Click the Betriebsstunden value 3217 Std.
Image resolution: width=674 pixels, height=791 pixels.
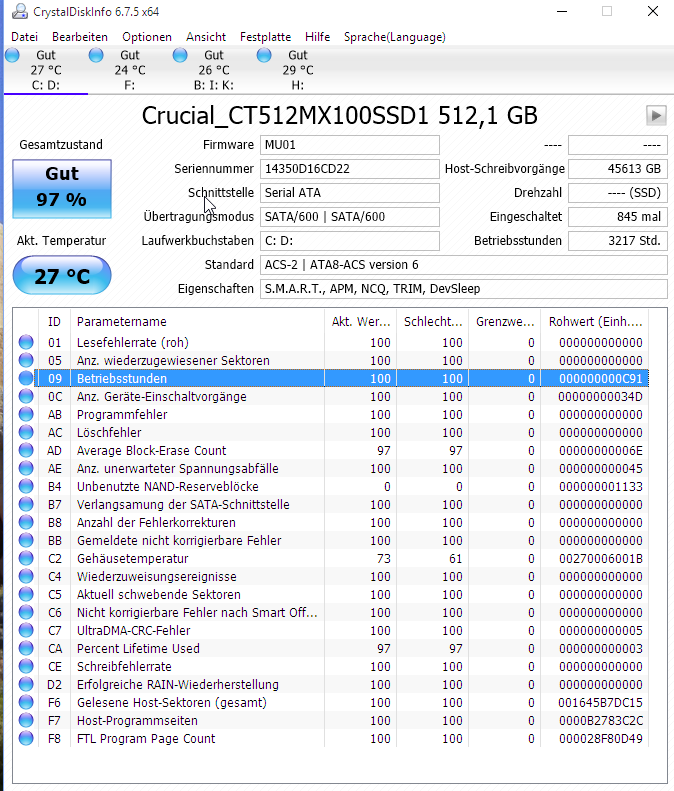click(618, 241)
